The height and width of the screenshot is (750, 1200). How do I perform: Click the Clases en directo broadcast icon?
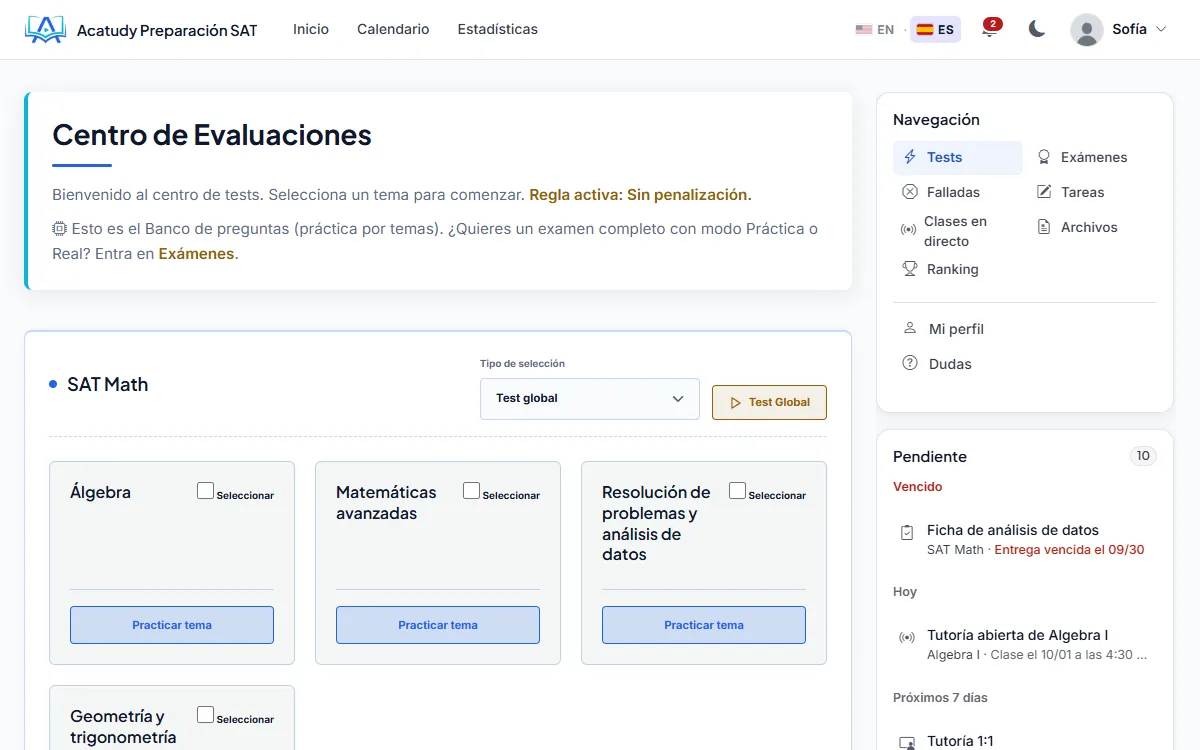(908, 230)
